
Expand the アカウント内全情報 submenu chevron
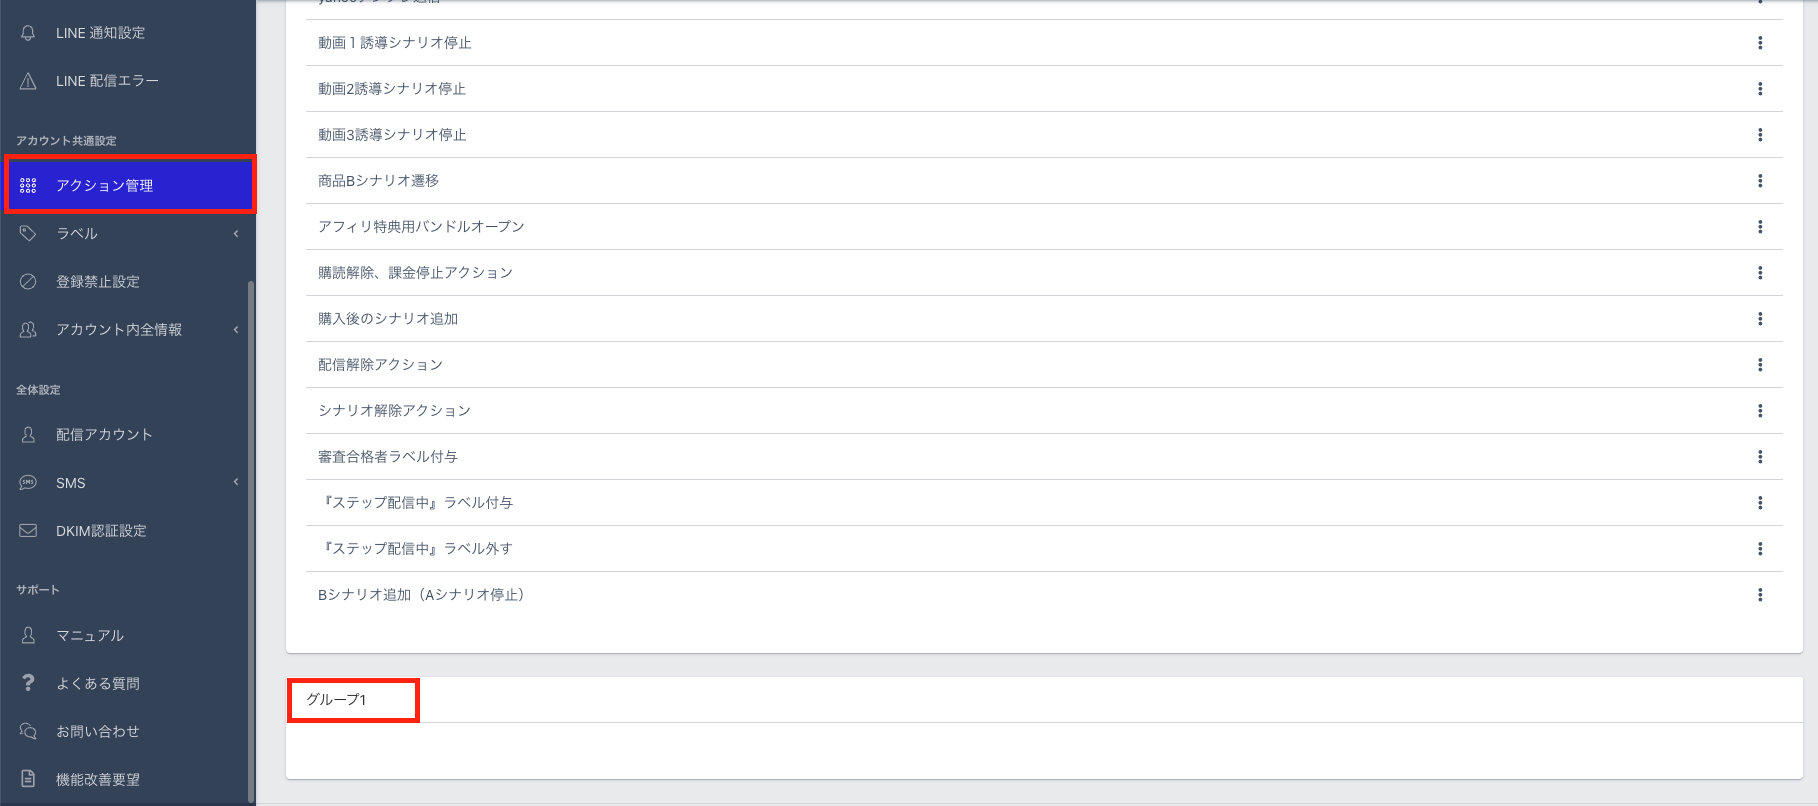coord(236,330)
